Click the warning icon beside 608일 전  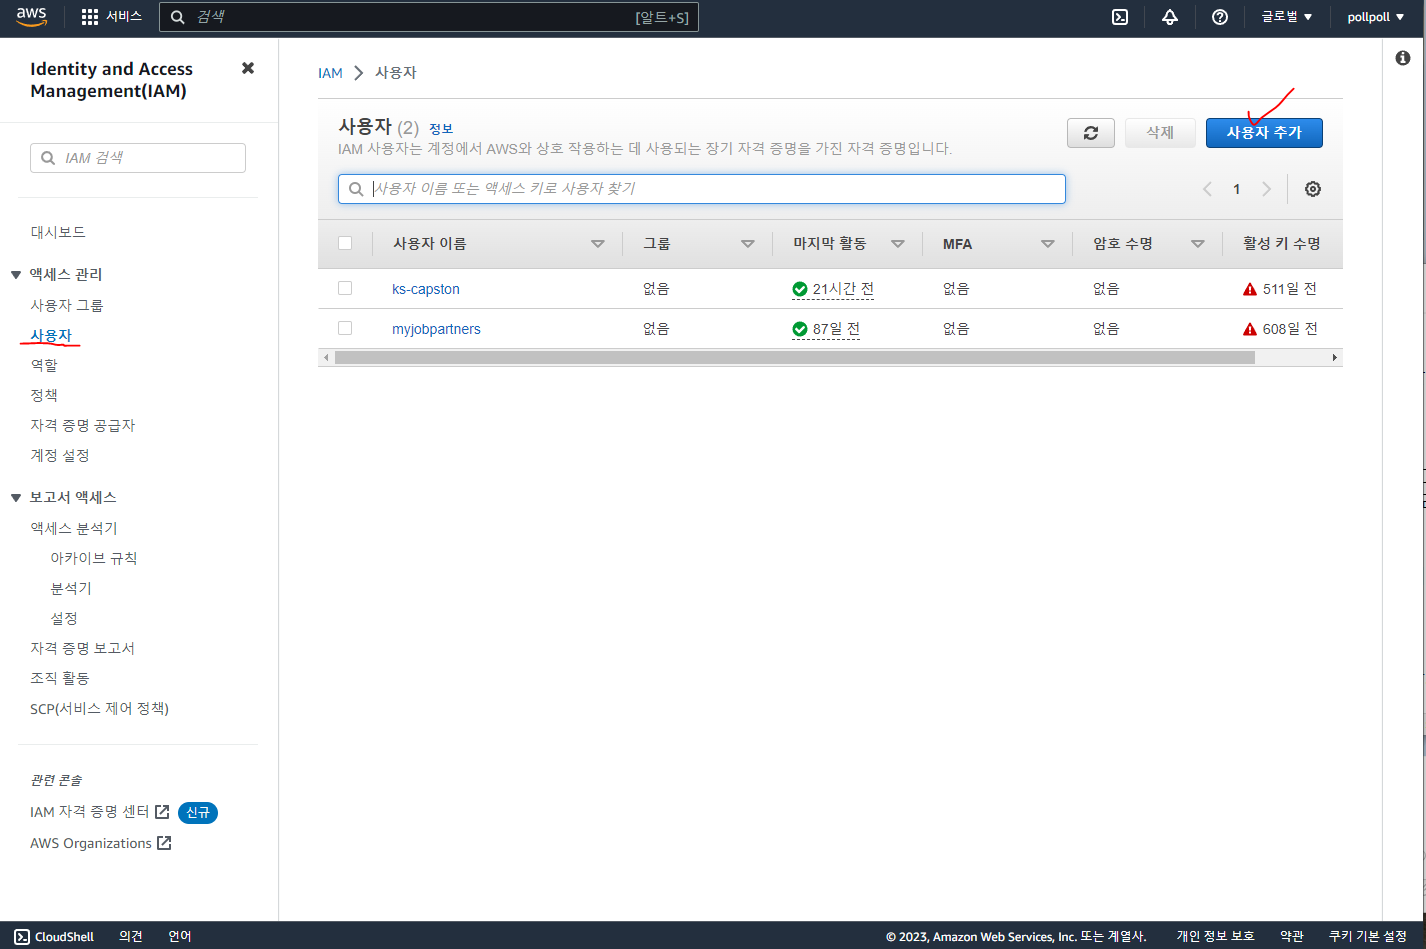[x=1250, y=329]
